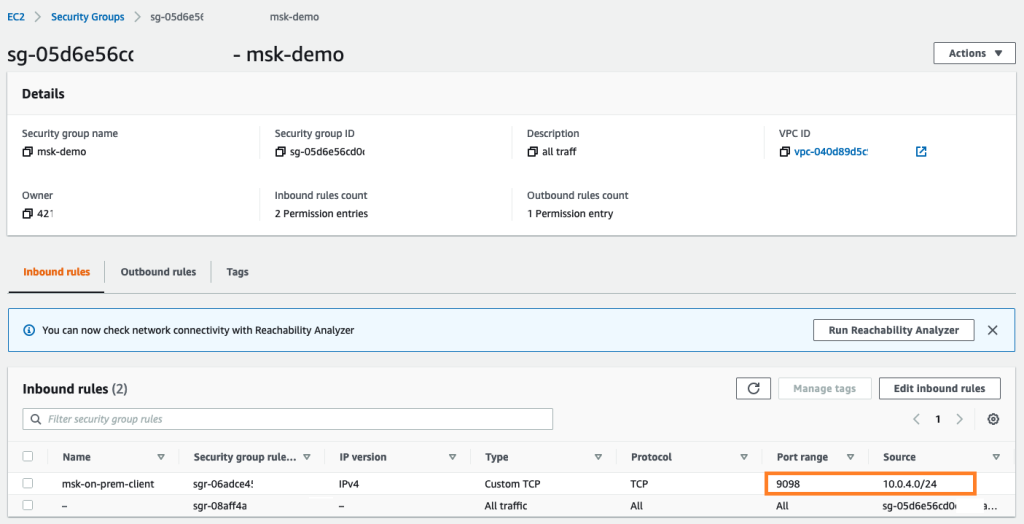Go to Security Groups breadcrumb link

88,17
